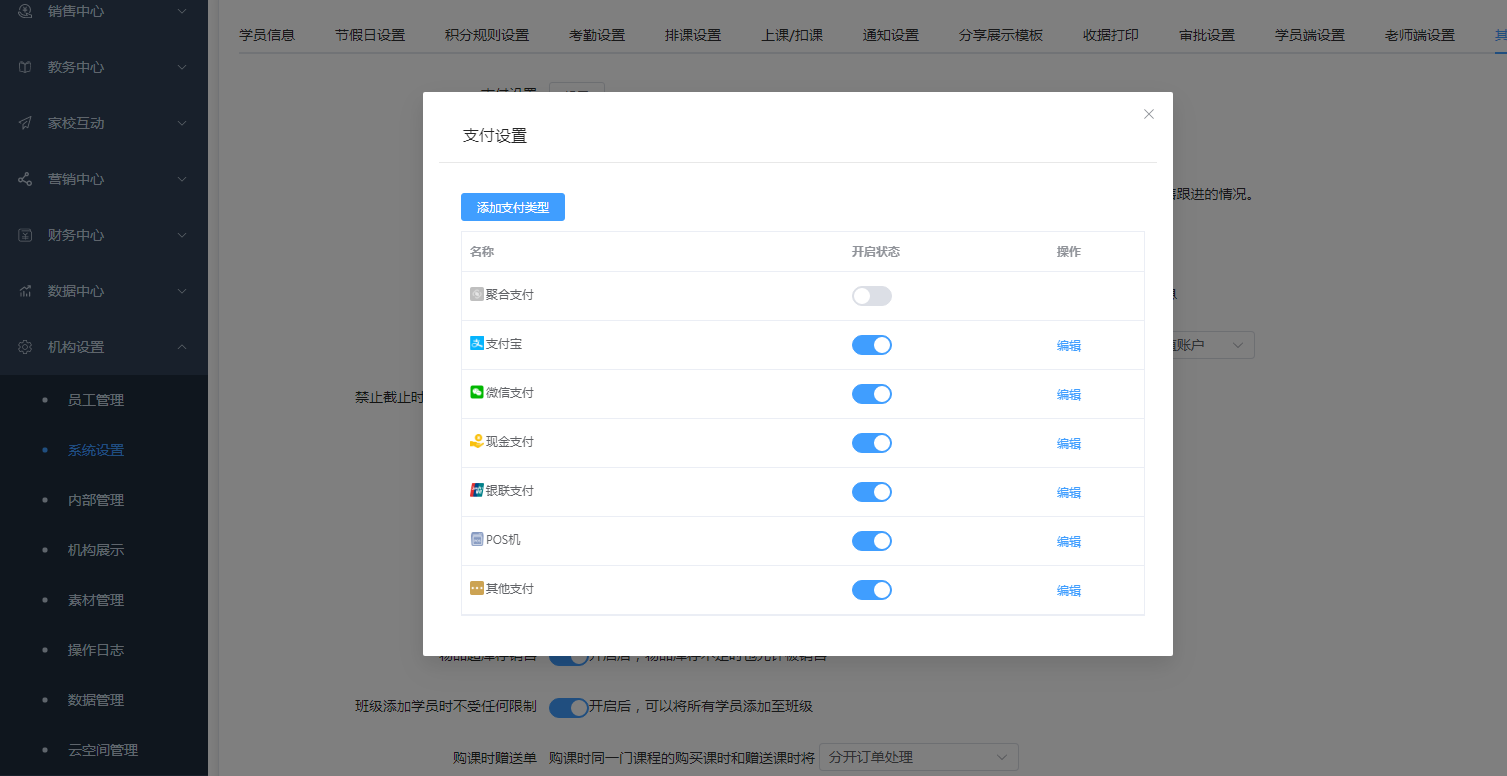Click the 其他支付 dots icon
1507x776 pixels.
click(x=477, y=588)
